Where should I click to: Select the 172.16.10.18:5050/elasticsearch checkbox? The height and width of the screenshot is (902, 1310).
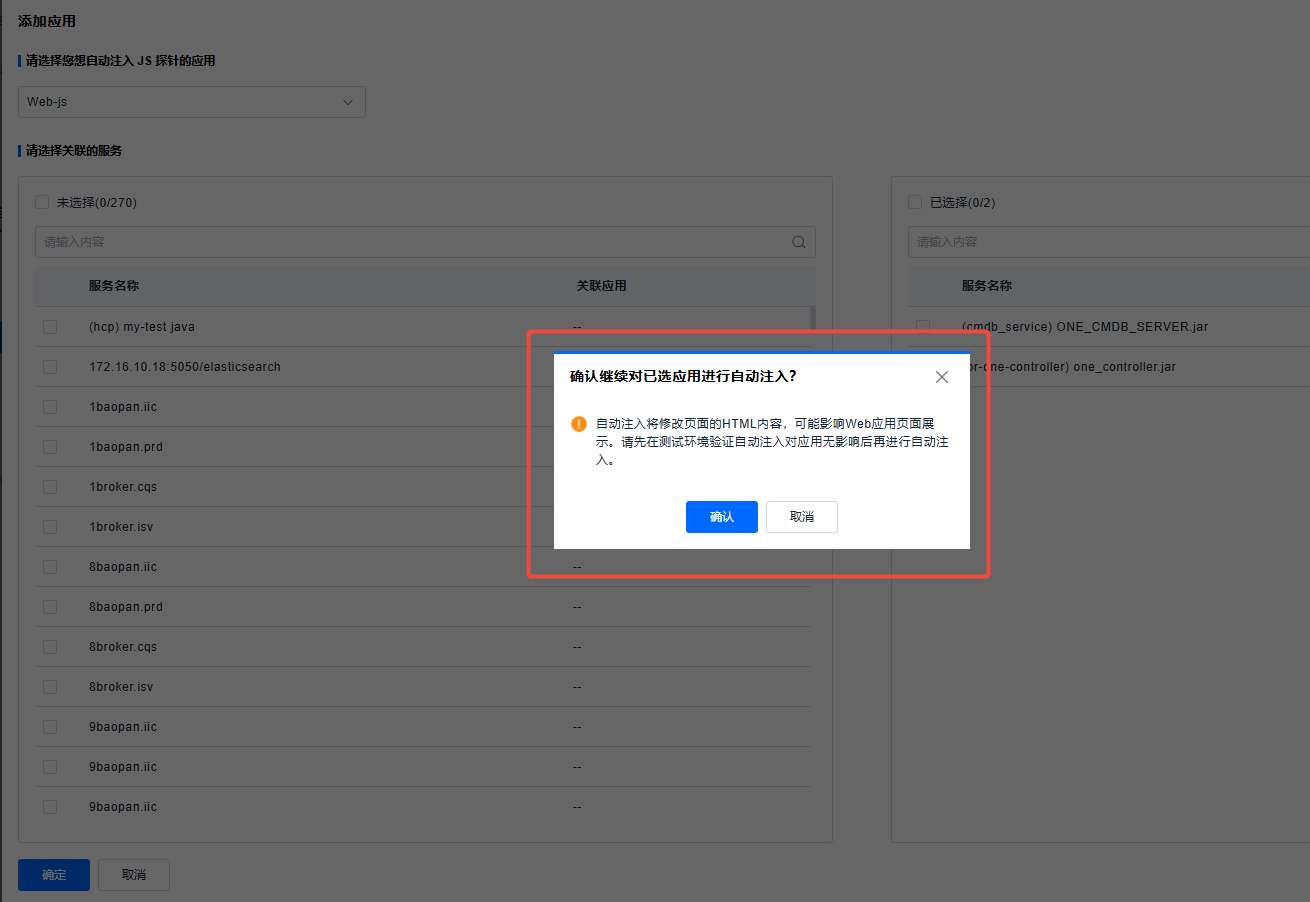pos(50,367)
